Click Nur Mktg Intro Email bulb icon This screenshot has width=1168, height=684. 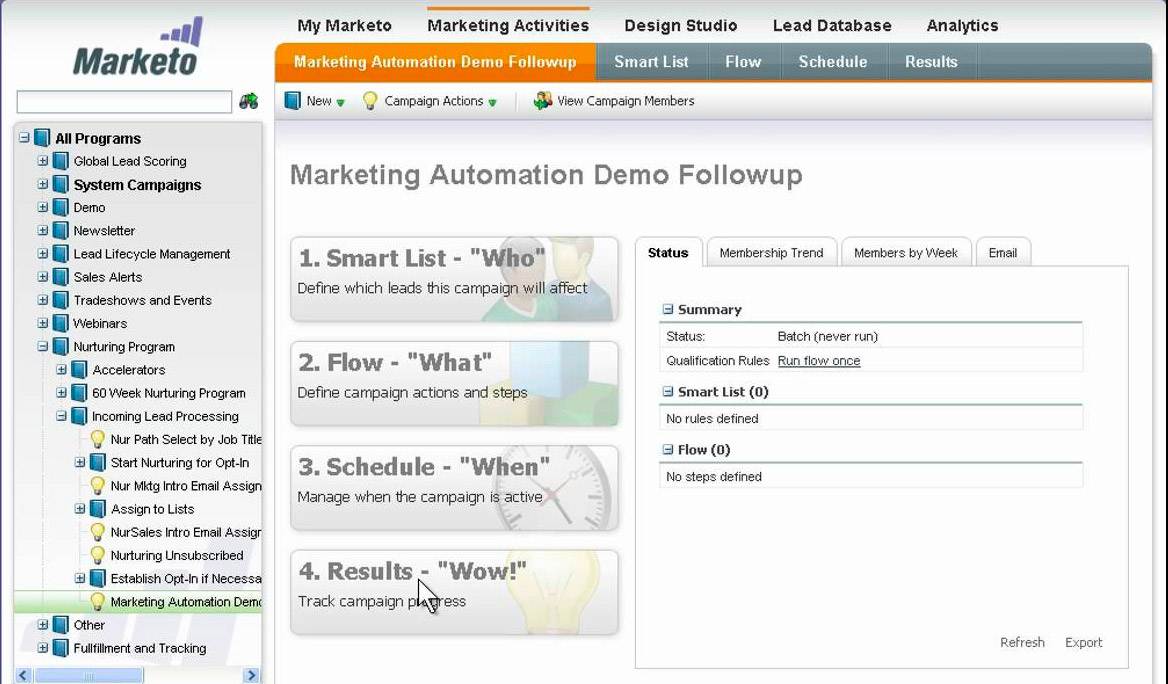98,485
